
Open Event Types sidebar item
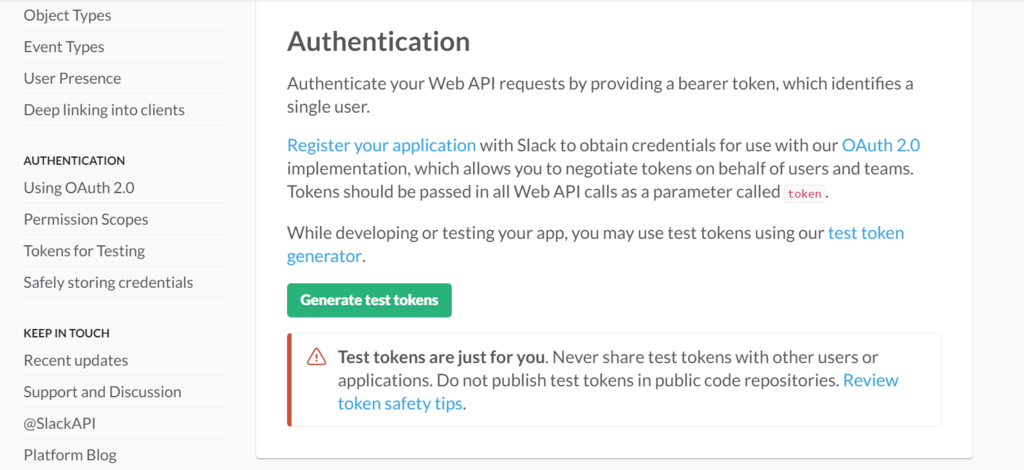point(64,47)
